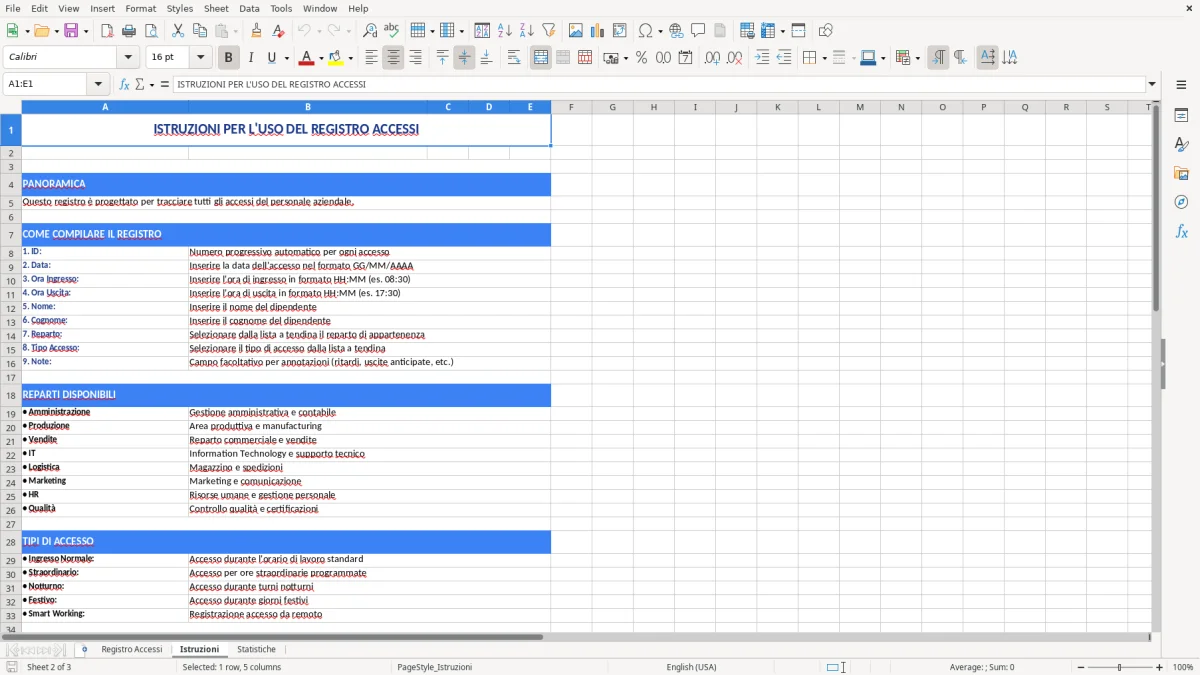This screenshot has height=675, width=1200.
Task: Switch to the Statistiche sheet tab
Action: 257,649
